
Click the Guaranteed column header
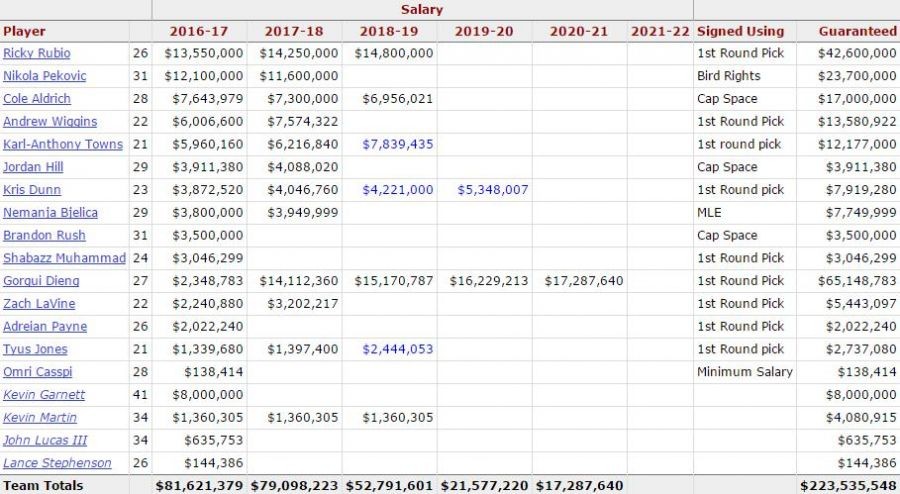click(858, 32)
